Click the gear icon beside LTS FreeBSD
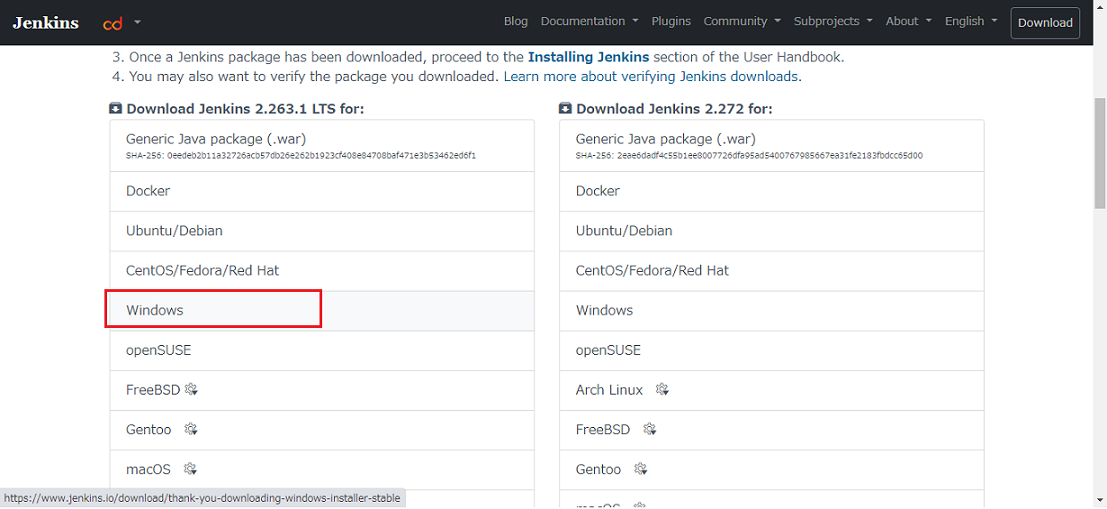The image size is (1107, 509). click(191, 390)
